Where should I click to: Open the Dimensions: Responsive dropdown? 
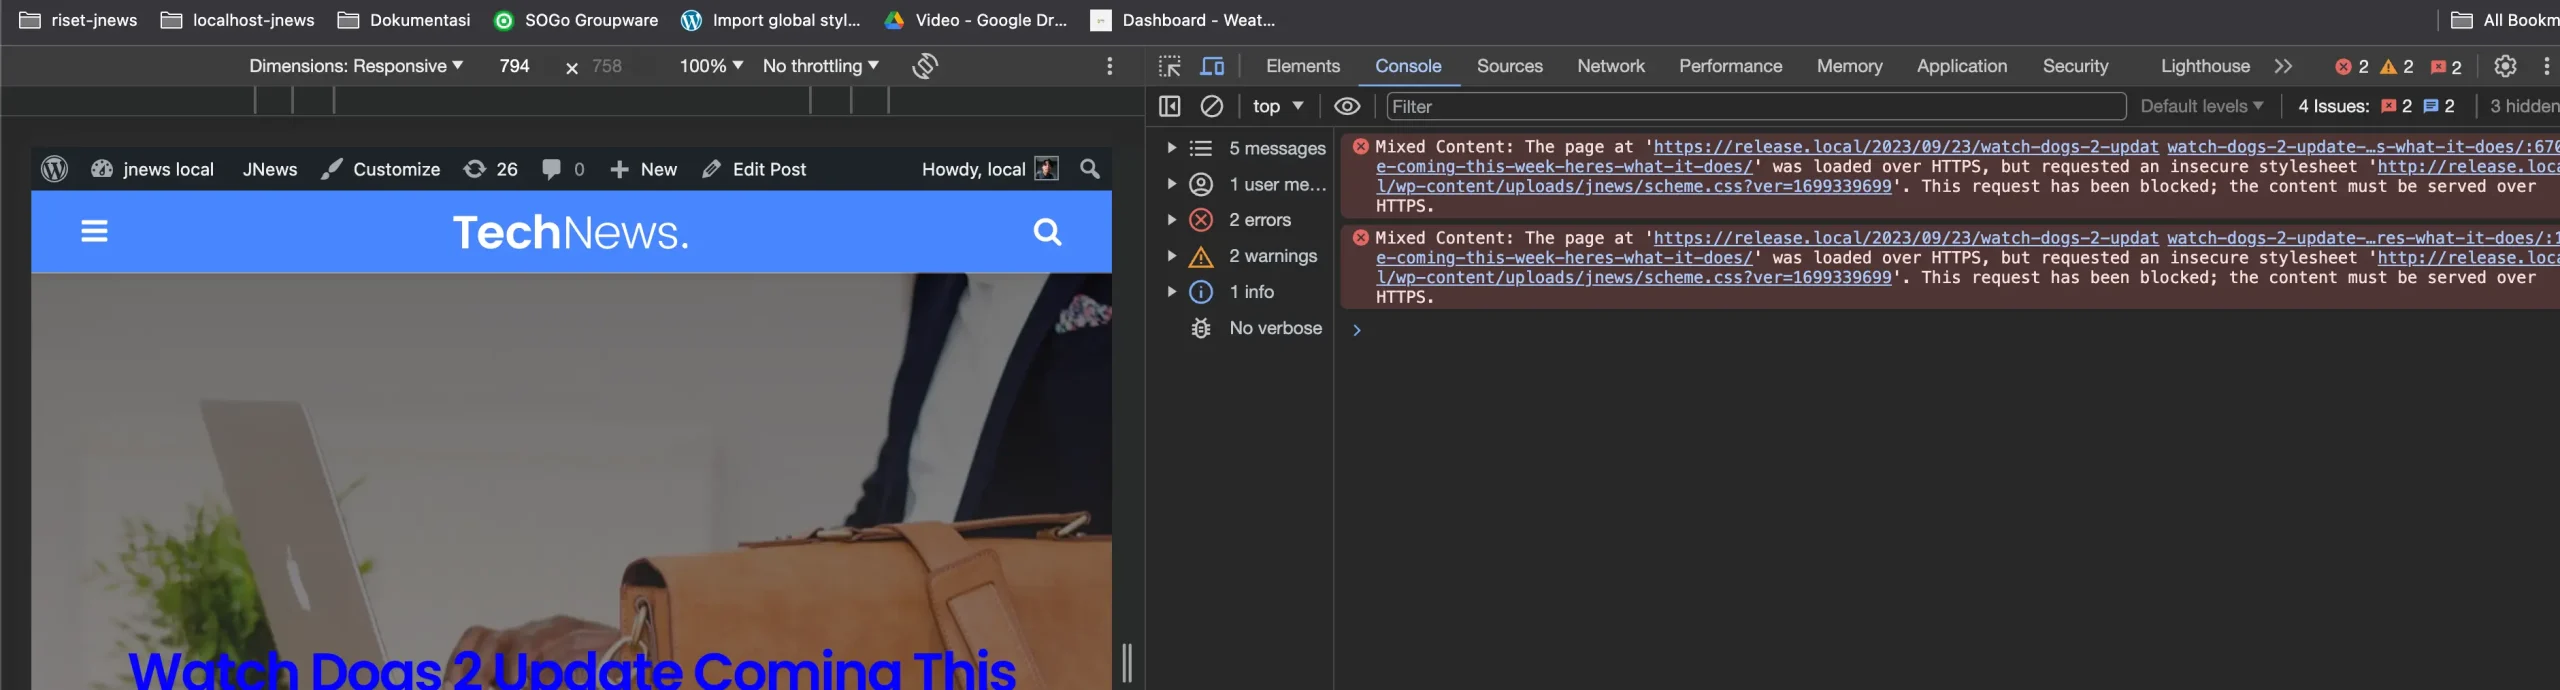point(356,66)
